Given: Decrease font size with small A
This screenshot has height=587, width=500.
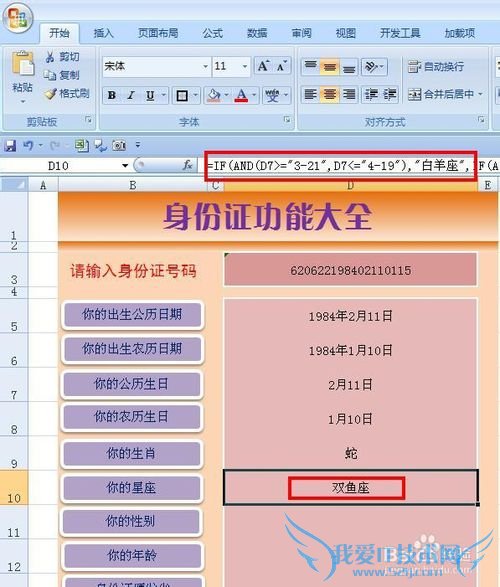Looking at the screenshot, I should tap(281, 66).
